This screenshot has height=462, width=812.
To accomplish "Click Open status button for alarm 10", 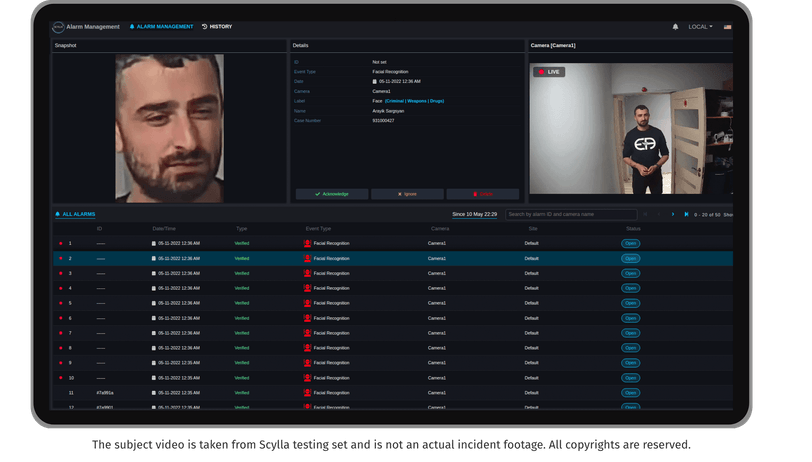I will [630, 378].
